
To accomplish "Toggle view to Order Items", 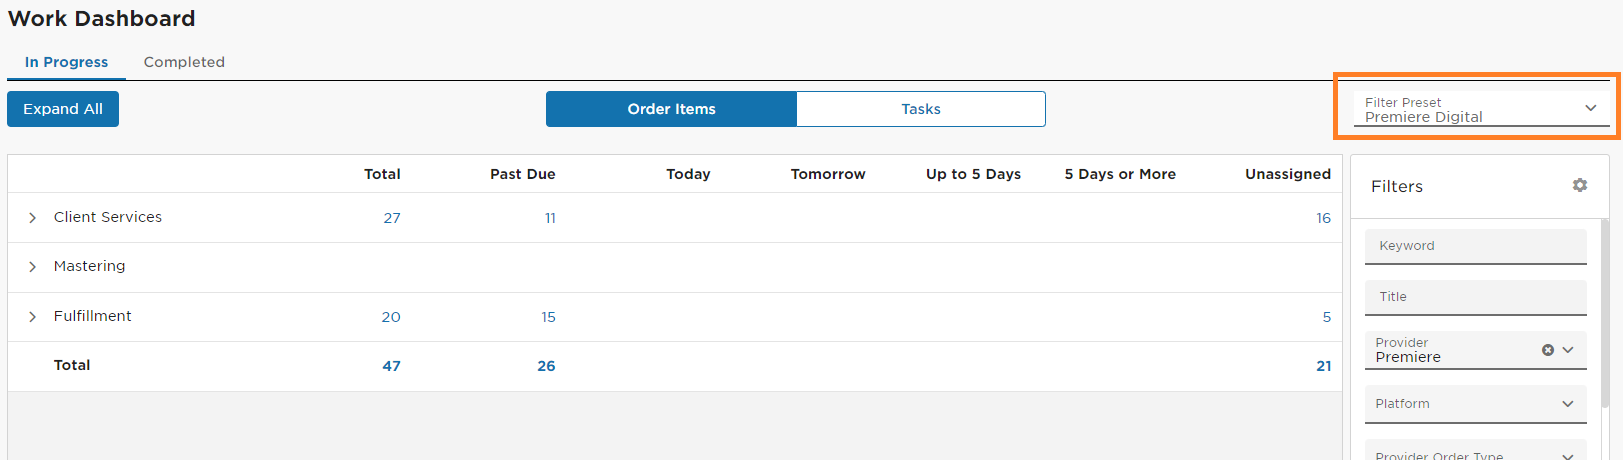I will (x=671, y=109).
